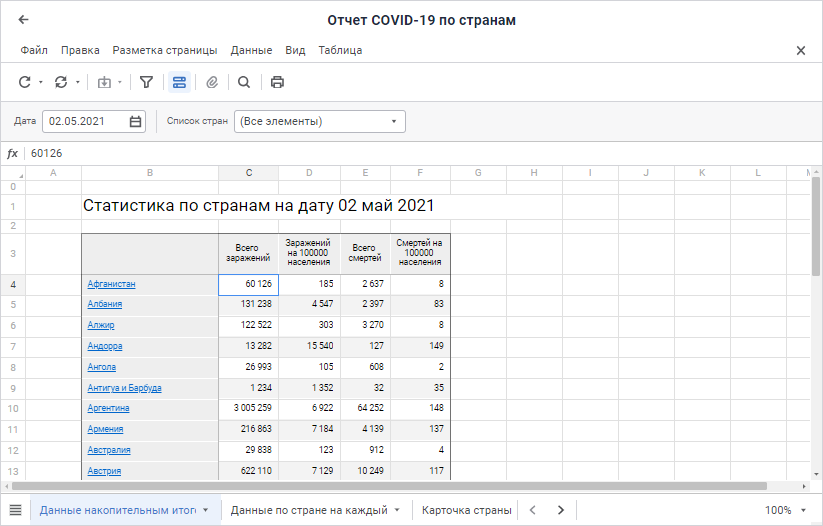The height and width of the screenshot is (526, 823).
Task: Click the export download icon
Action: (104, 82)
